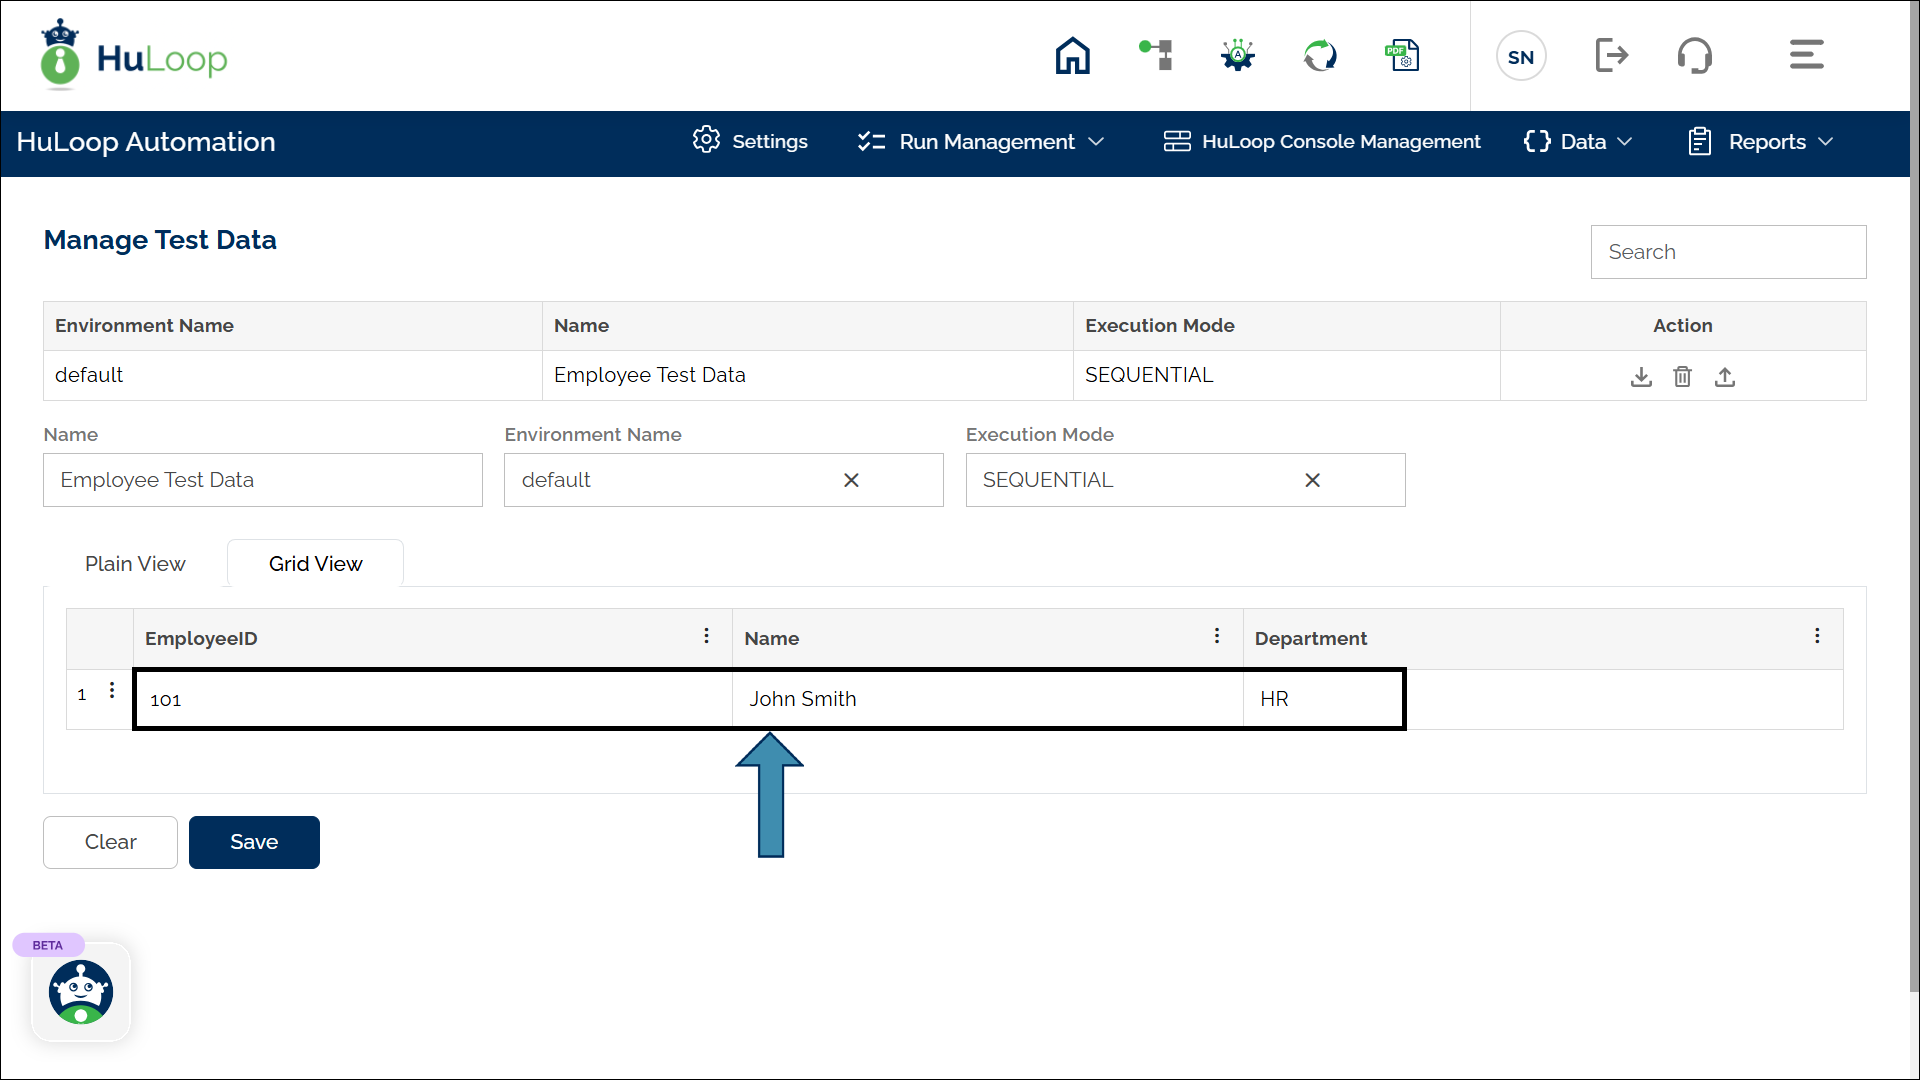Clear the SEQUENTIAL execution mode selection
This screenshot has height=1080, width=1920.
point(1313,481)
